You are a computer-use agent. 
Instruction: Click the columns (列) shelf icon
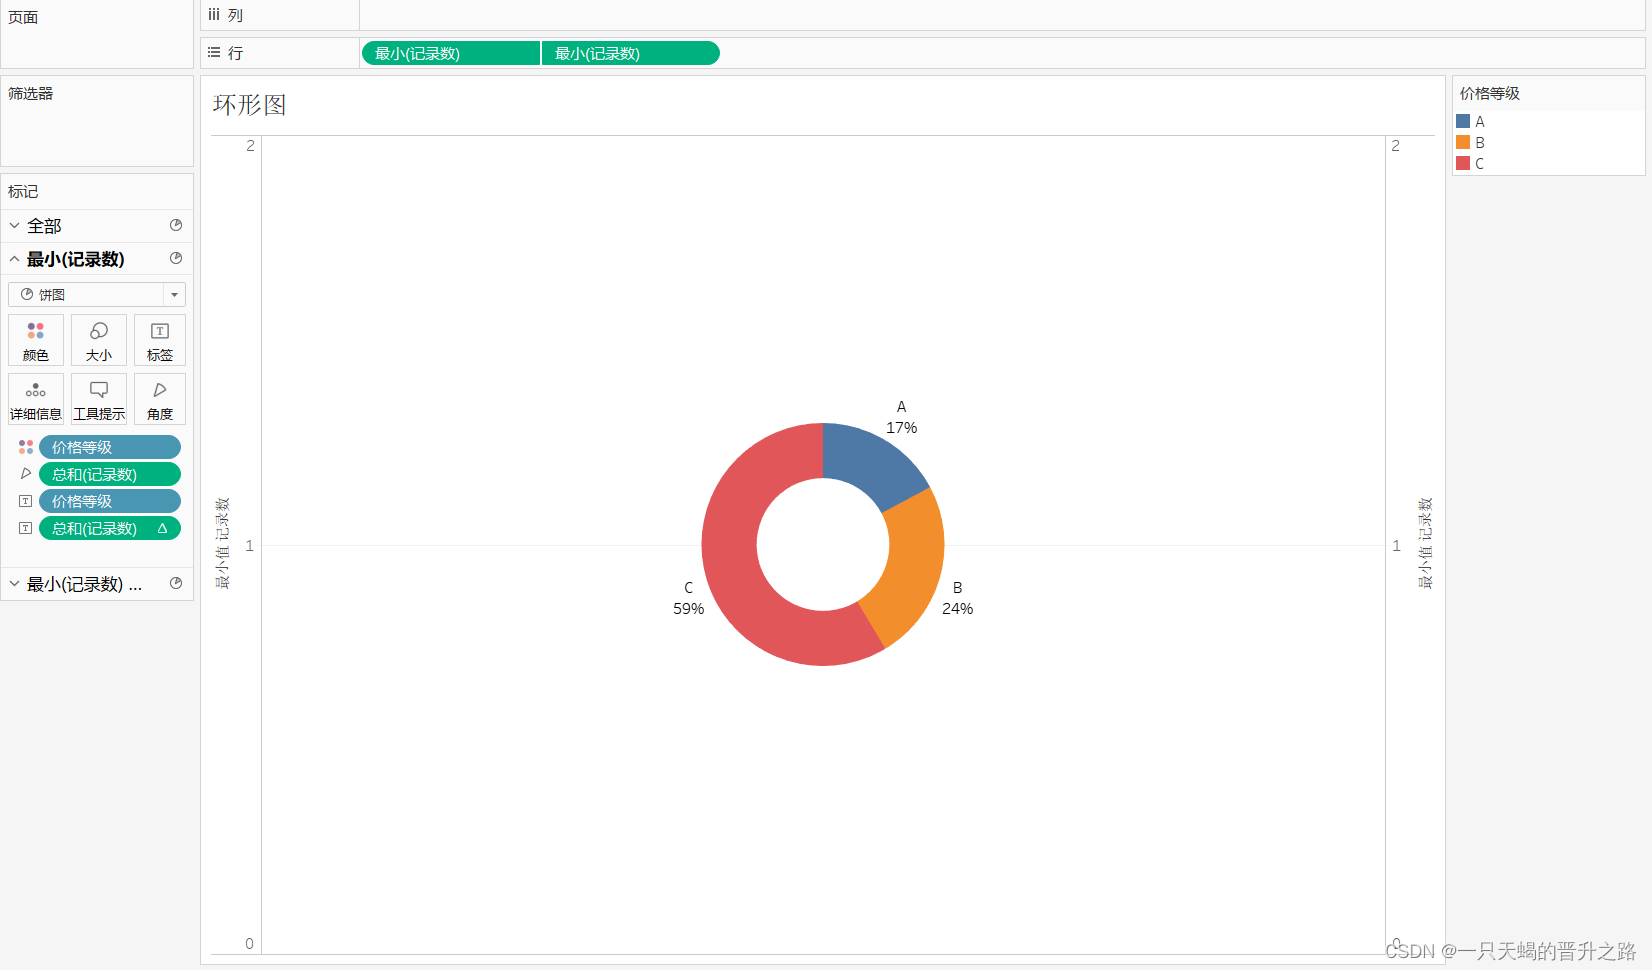(x=214, y=15)
